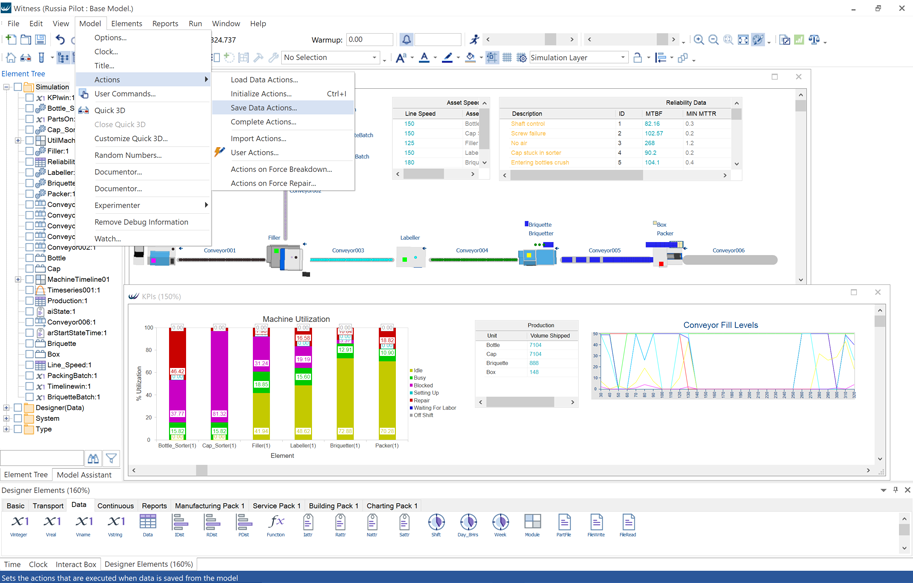Screen dimensions: 913x583
Task: Open the Experimenter submenu item
Action: coord(143,205)
